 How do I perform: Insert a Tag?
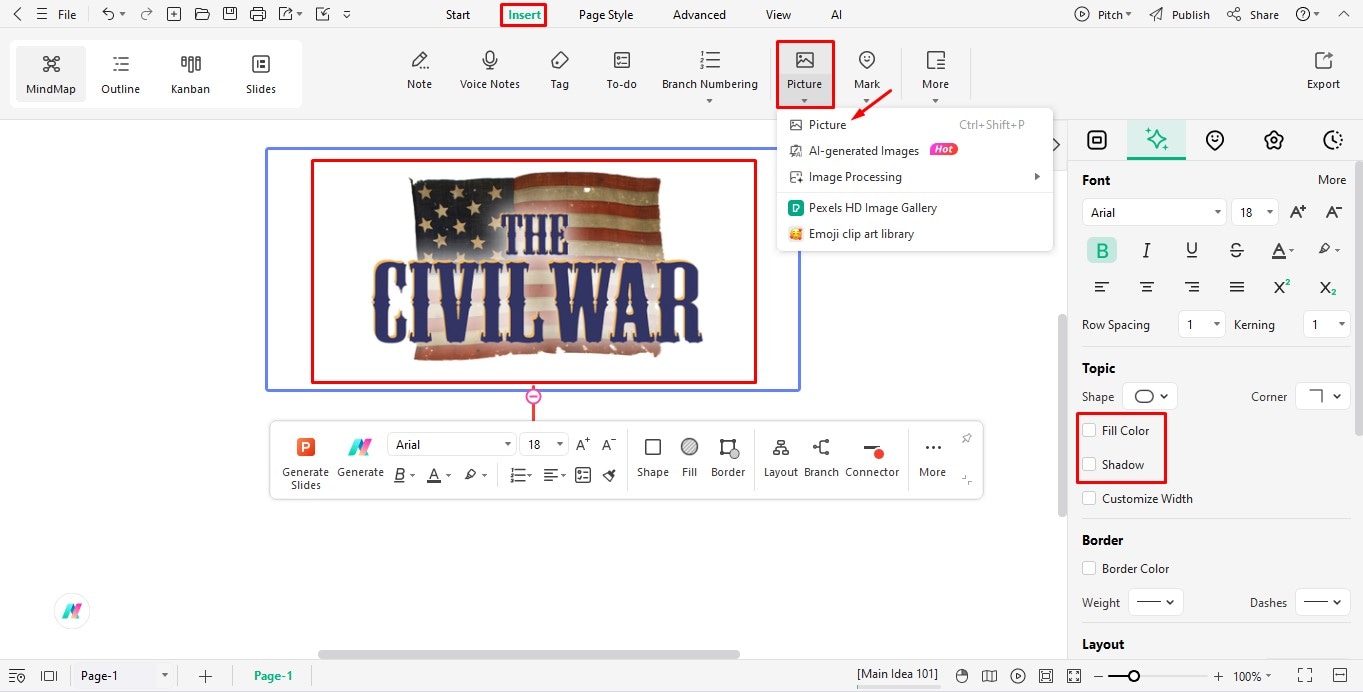pyautogui.click(x=560, y=71)
